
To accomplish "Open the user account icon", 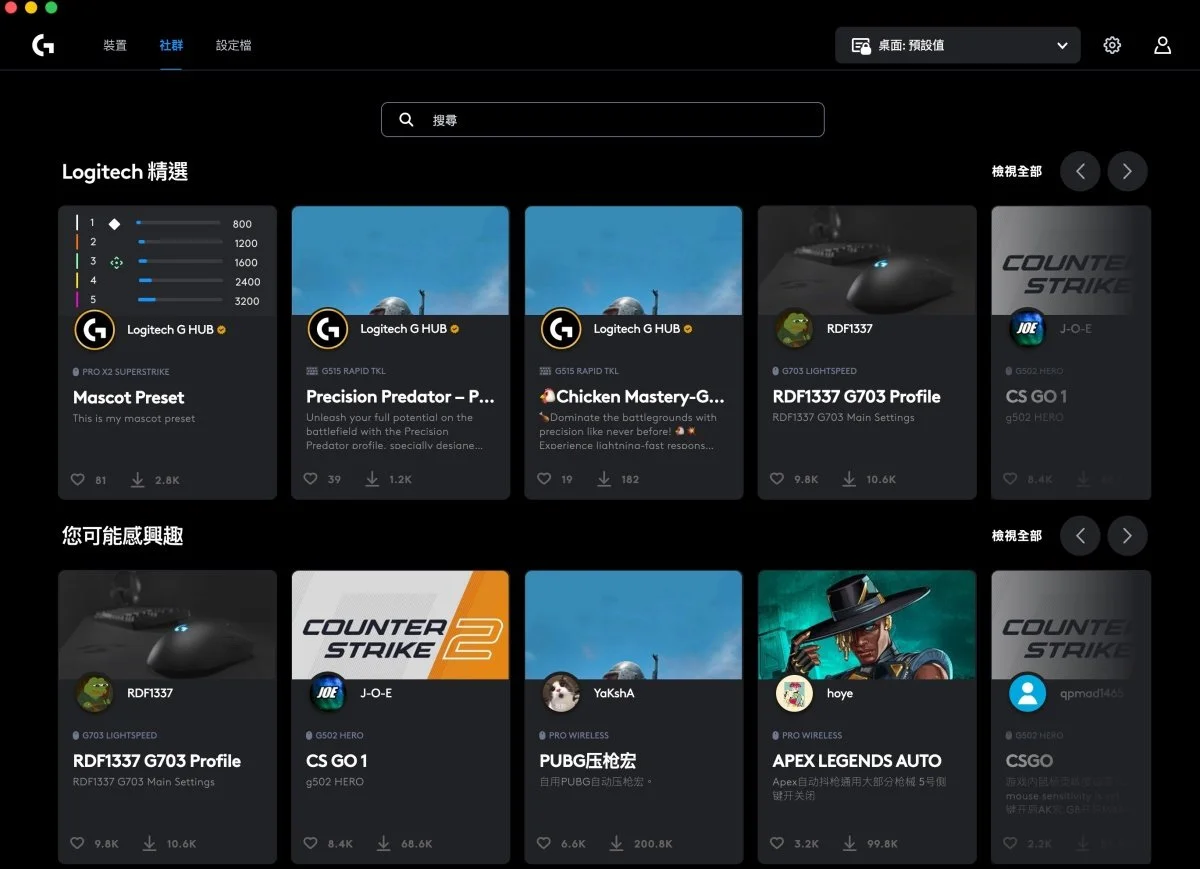I will [1162, 45].
